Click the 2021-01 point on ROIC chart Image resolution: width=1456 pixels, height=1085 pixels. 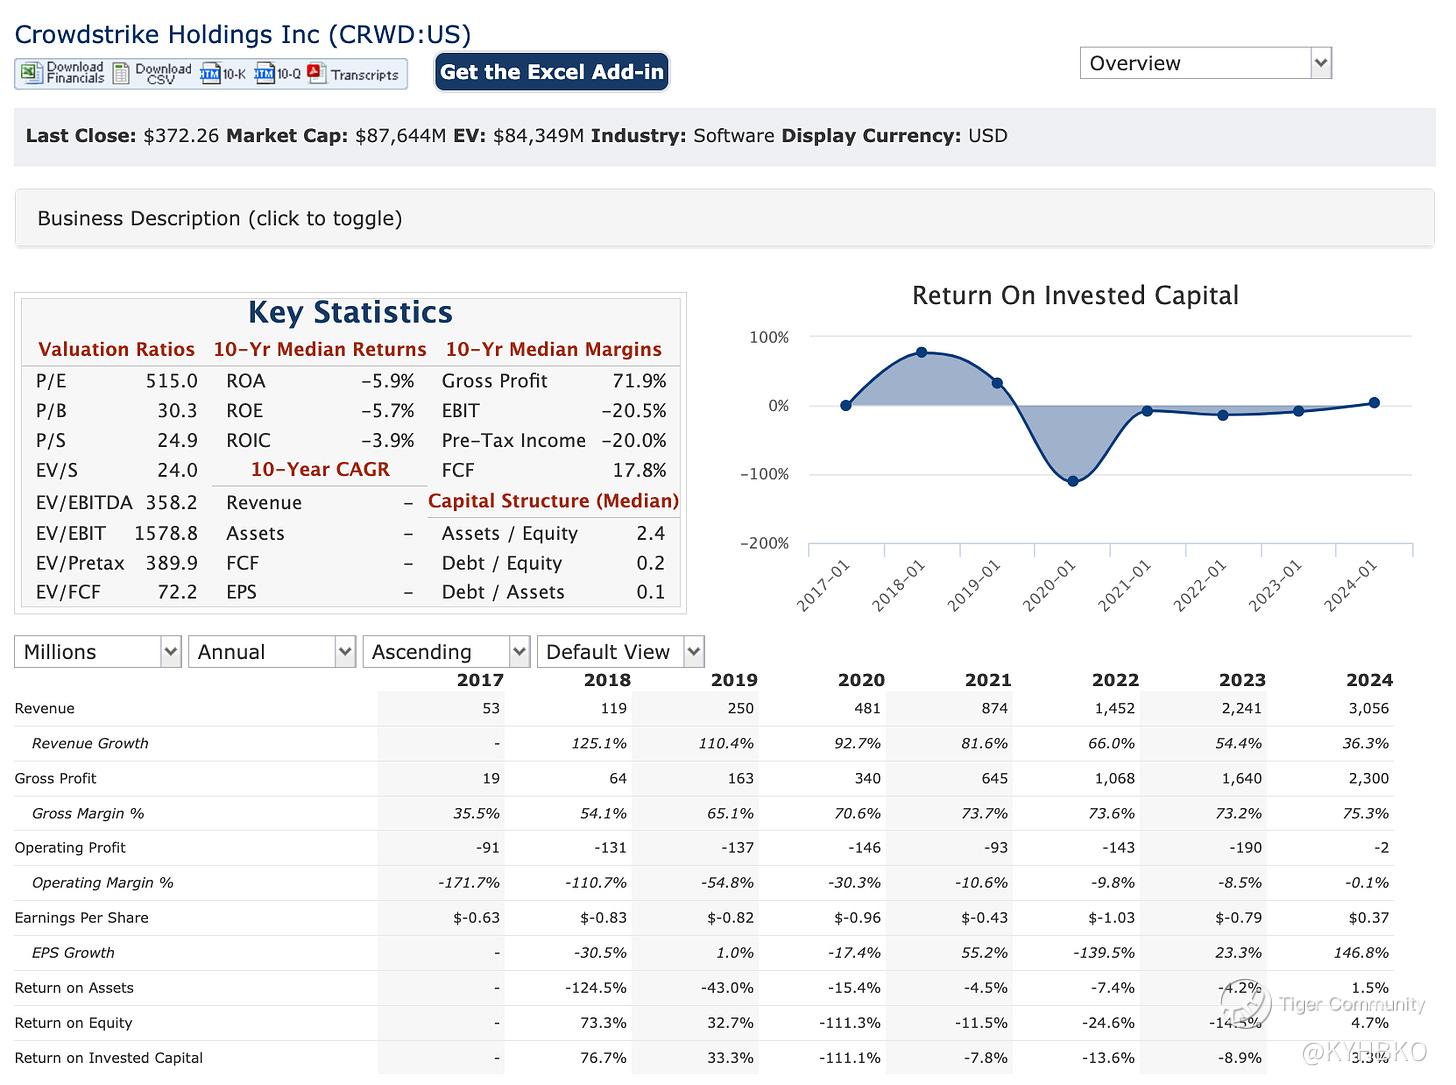click(x=1148, y=411)
